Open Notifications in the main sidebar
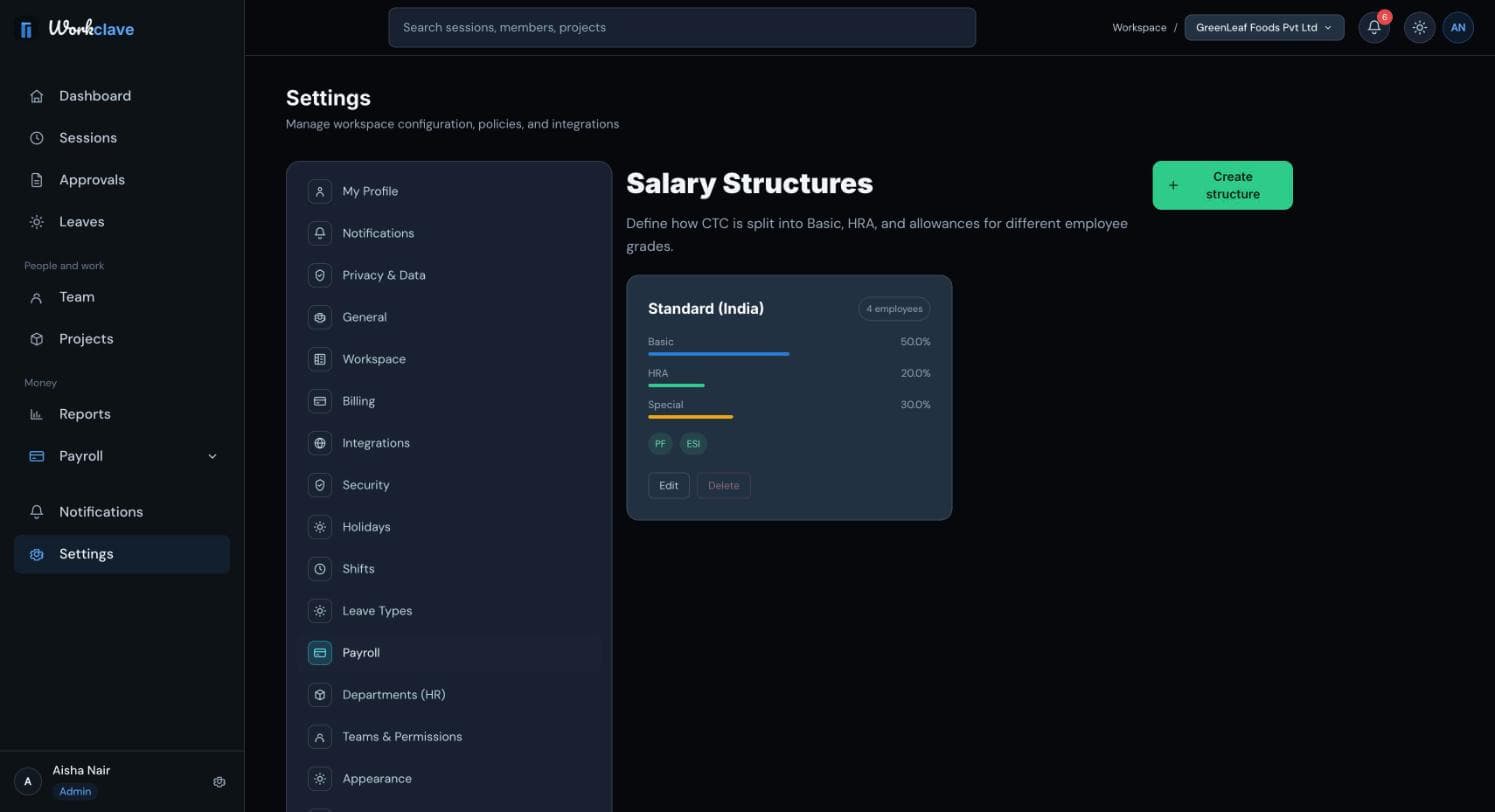Viewport: 1495px width, 812px height. pos(122,512)
